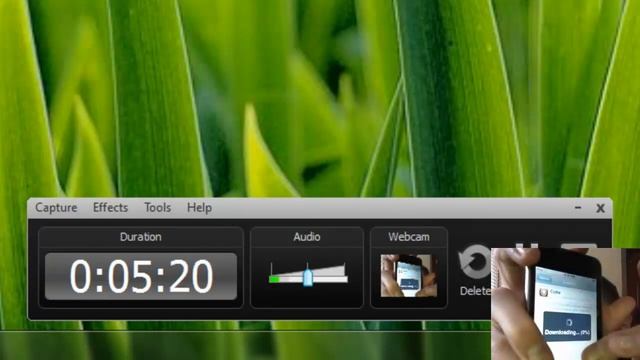Click the Audio panel label
The width and height of the screenshot is (640, 360).
click(307, 237)
